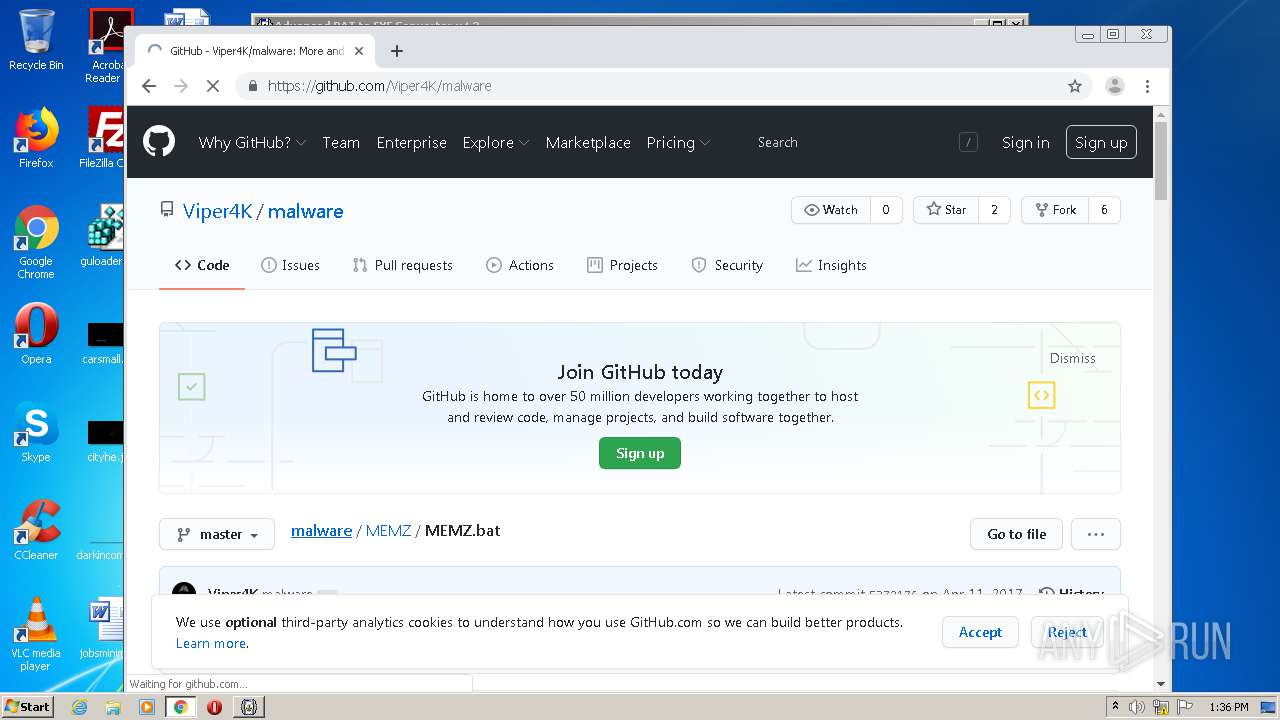
Task: Stop page loading with the X button
Action: pyautogui.click(x=212, y=86)
